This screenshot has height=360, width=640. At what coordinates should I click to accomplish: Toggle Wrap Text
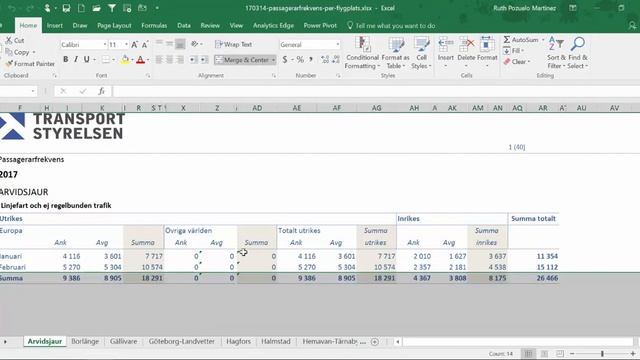(x=234, y=44)
